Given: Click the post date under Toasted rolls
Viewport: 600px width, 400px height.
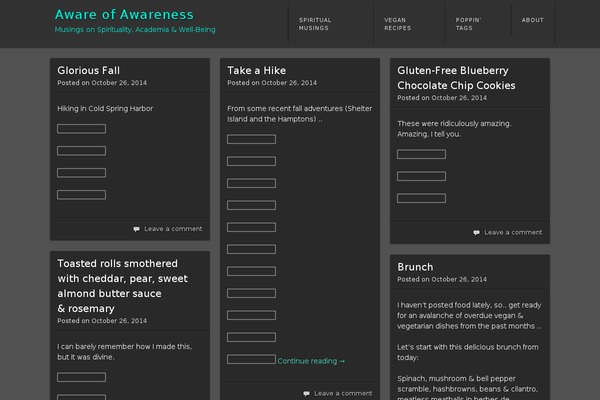Looking at the screenshot, I should coord(119,321).
